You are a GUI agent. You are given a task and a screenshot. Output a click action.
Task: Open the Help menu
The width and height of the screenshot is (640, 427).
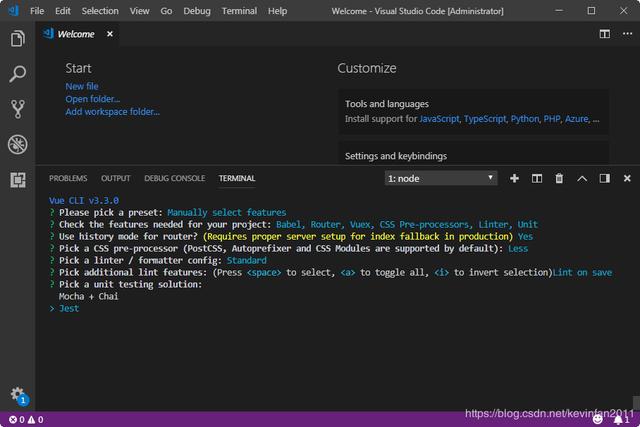[278, 11]
